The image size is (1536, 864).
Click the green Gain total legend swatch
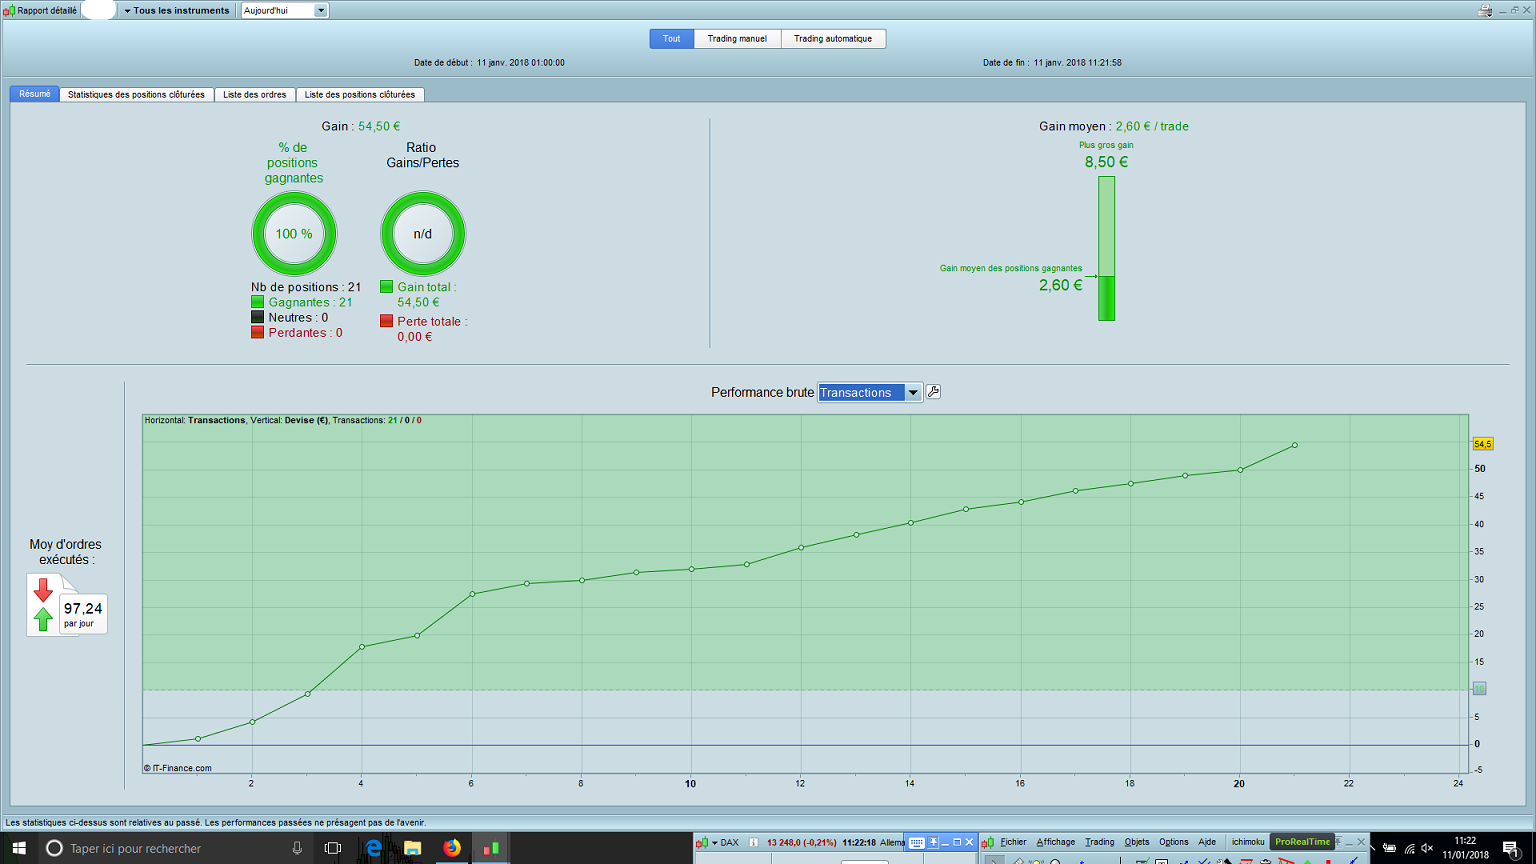pyautogui.click(x=386, y=287)
